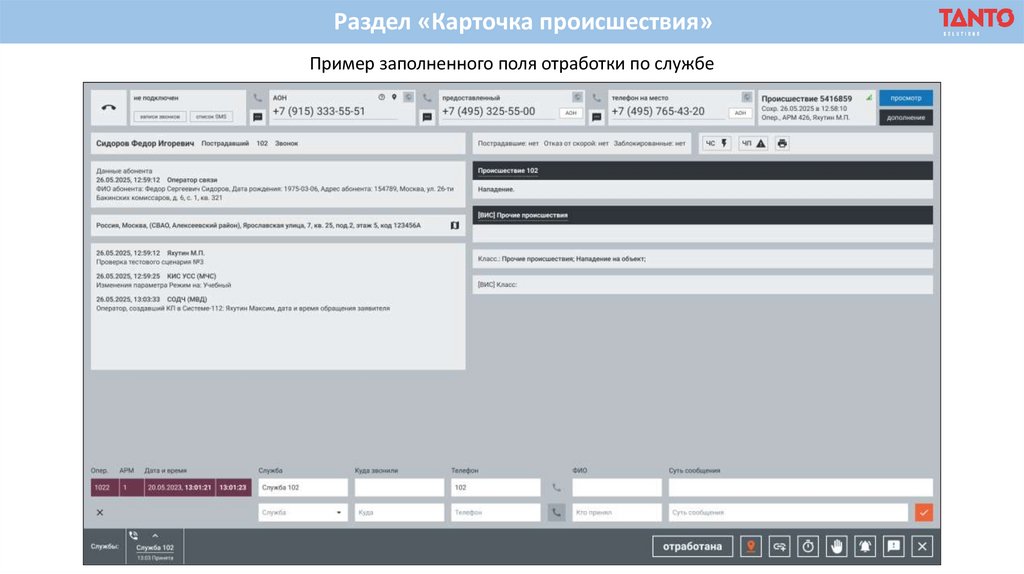Open the SMS list button
This screenshot has width=1024, height=574.
(x=212, y=116)
